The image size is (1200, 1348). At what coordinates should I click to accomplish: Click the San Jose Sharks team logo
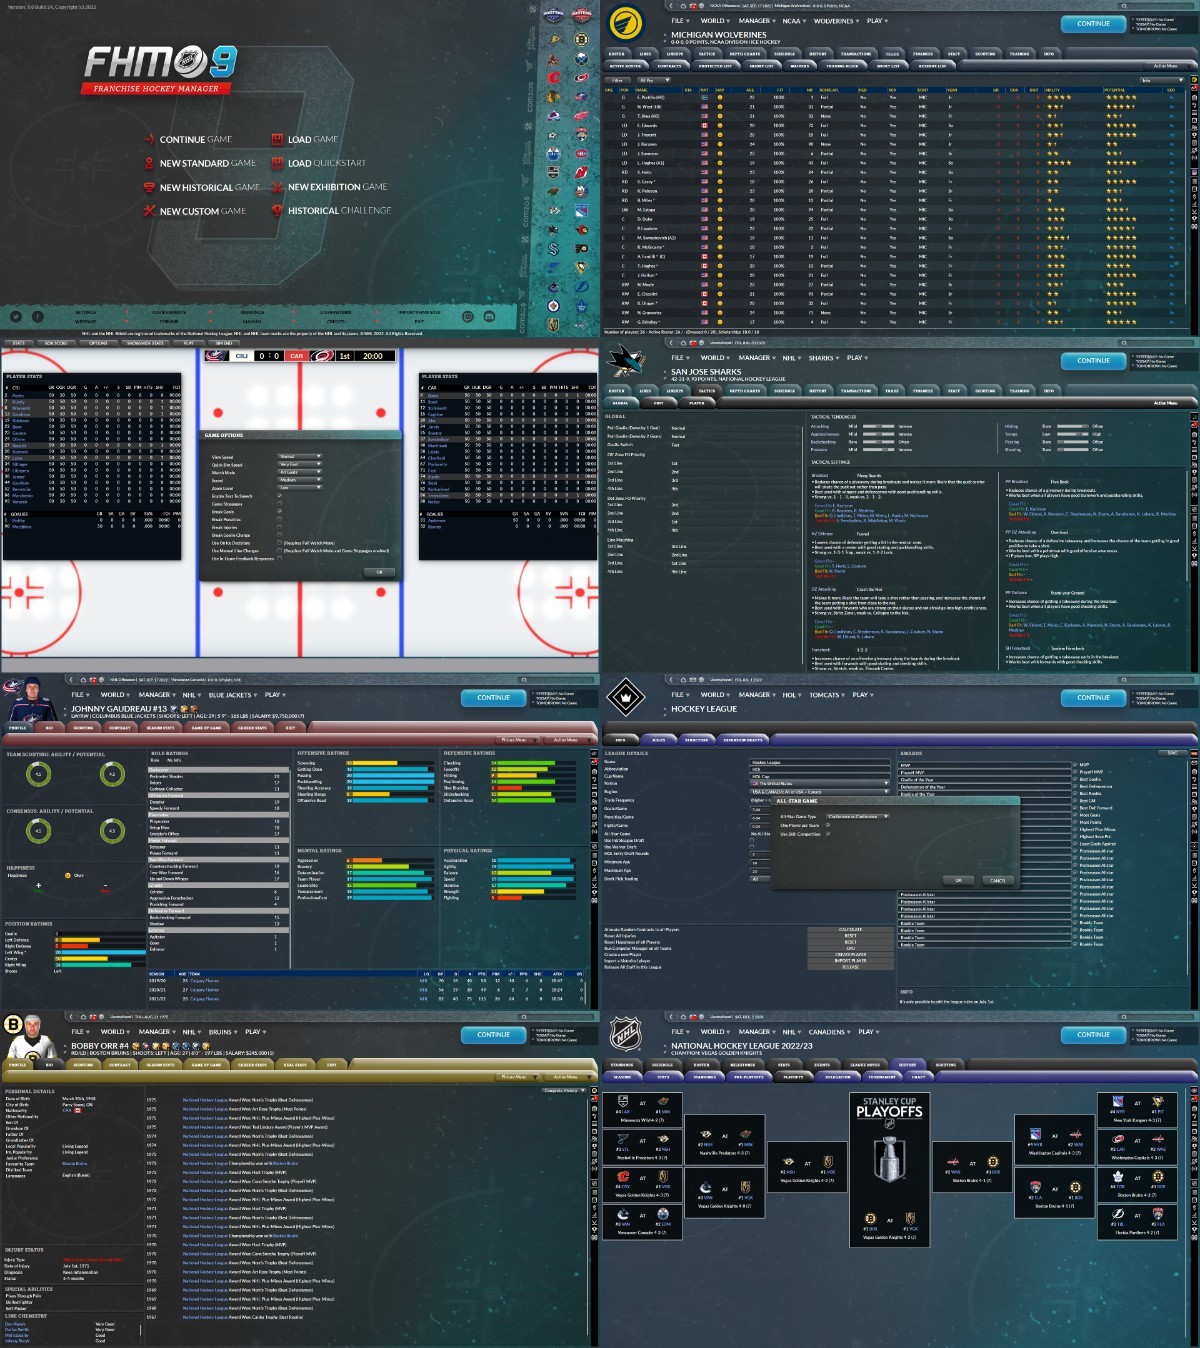point(625,360)
